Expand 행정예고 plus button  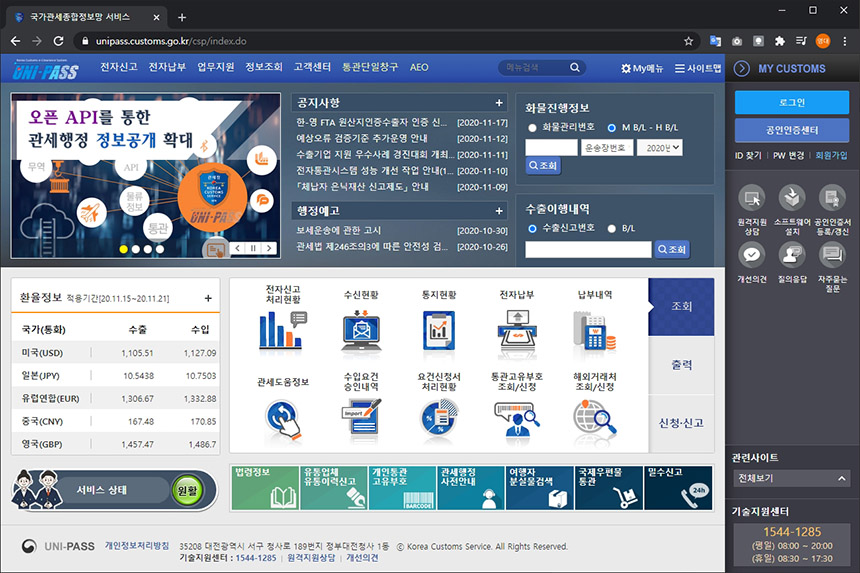point(499,211)
